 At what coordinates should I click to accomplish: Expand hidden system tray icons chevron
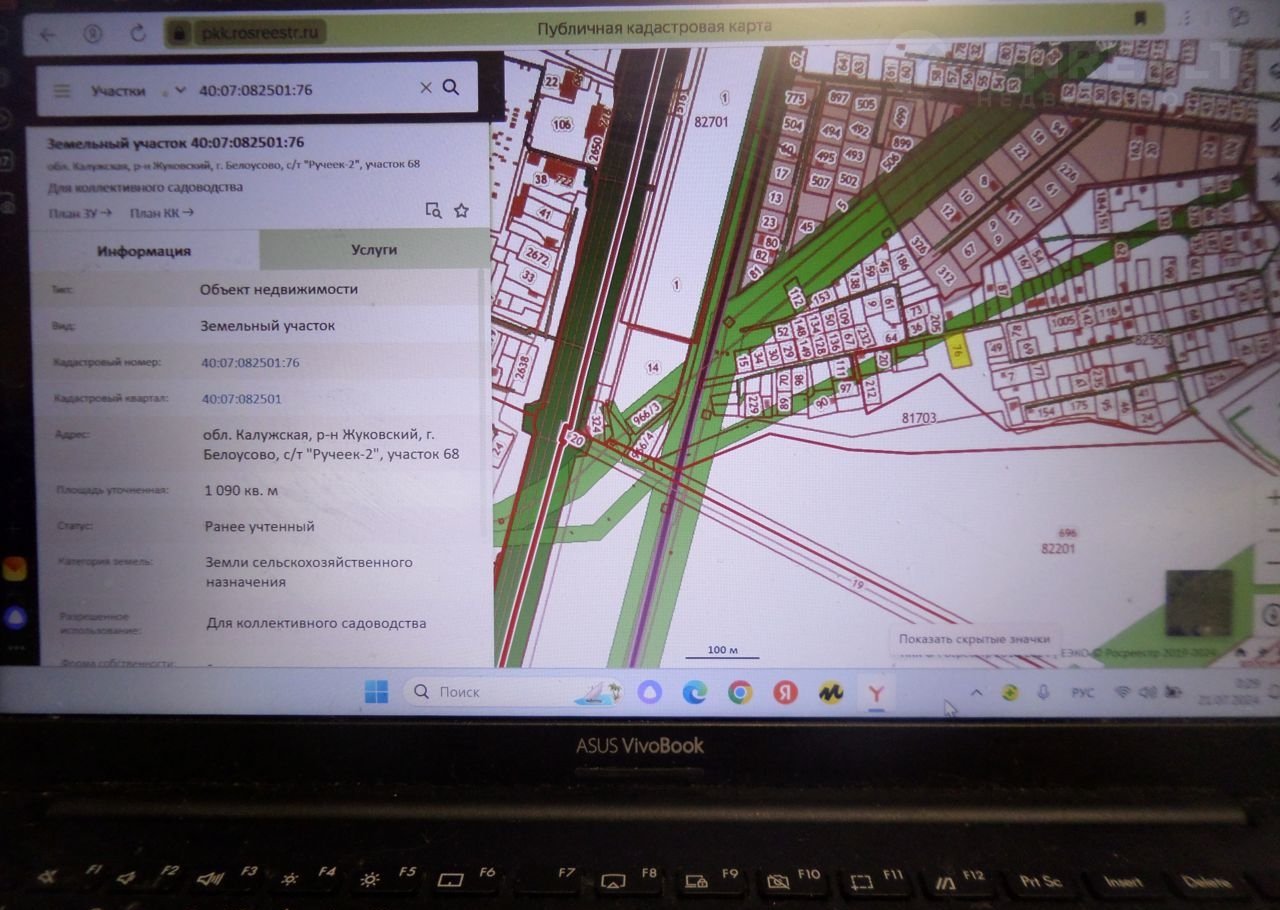coord(976,692)
